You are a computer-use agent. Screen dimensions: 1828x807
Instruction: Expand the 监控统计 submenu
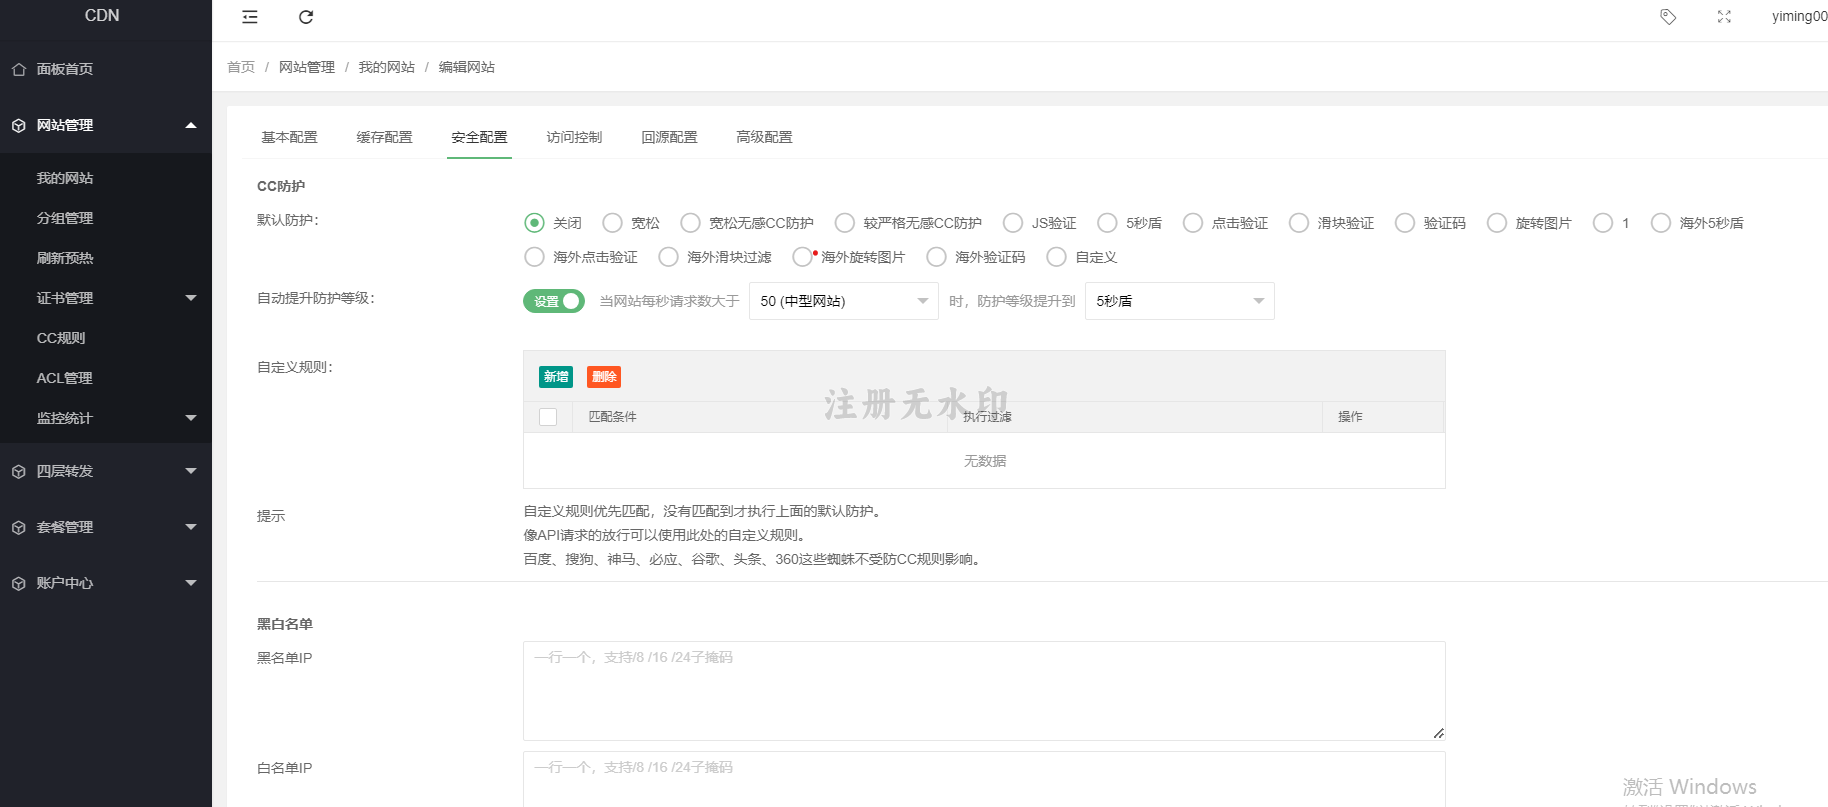(x=191, y=418)
